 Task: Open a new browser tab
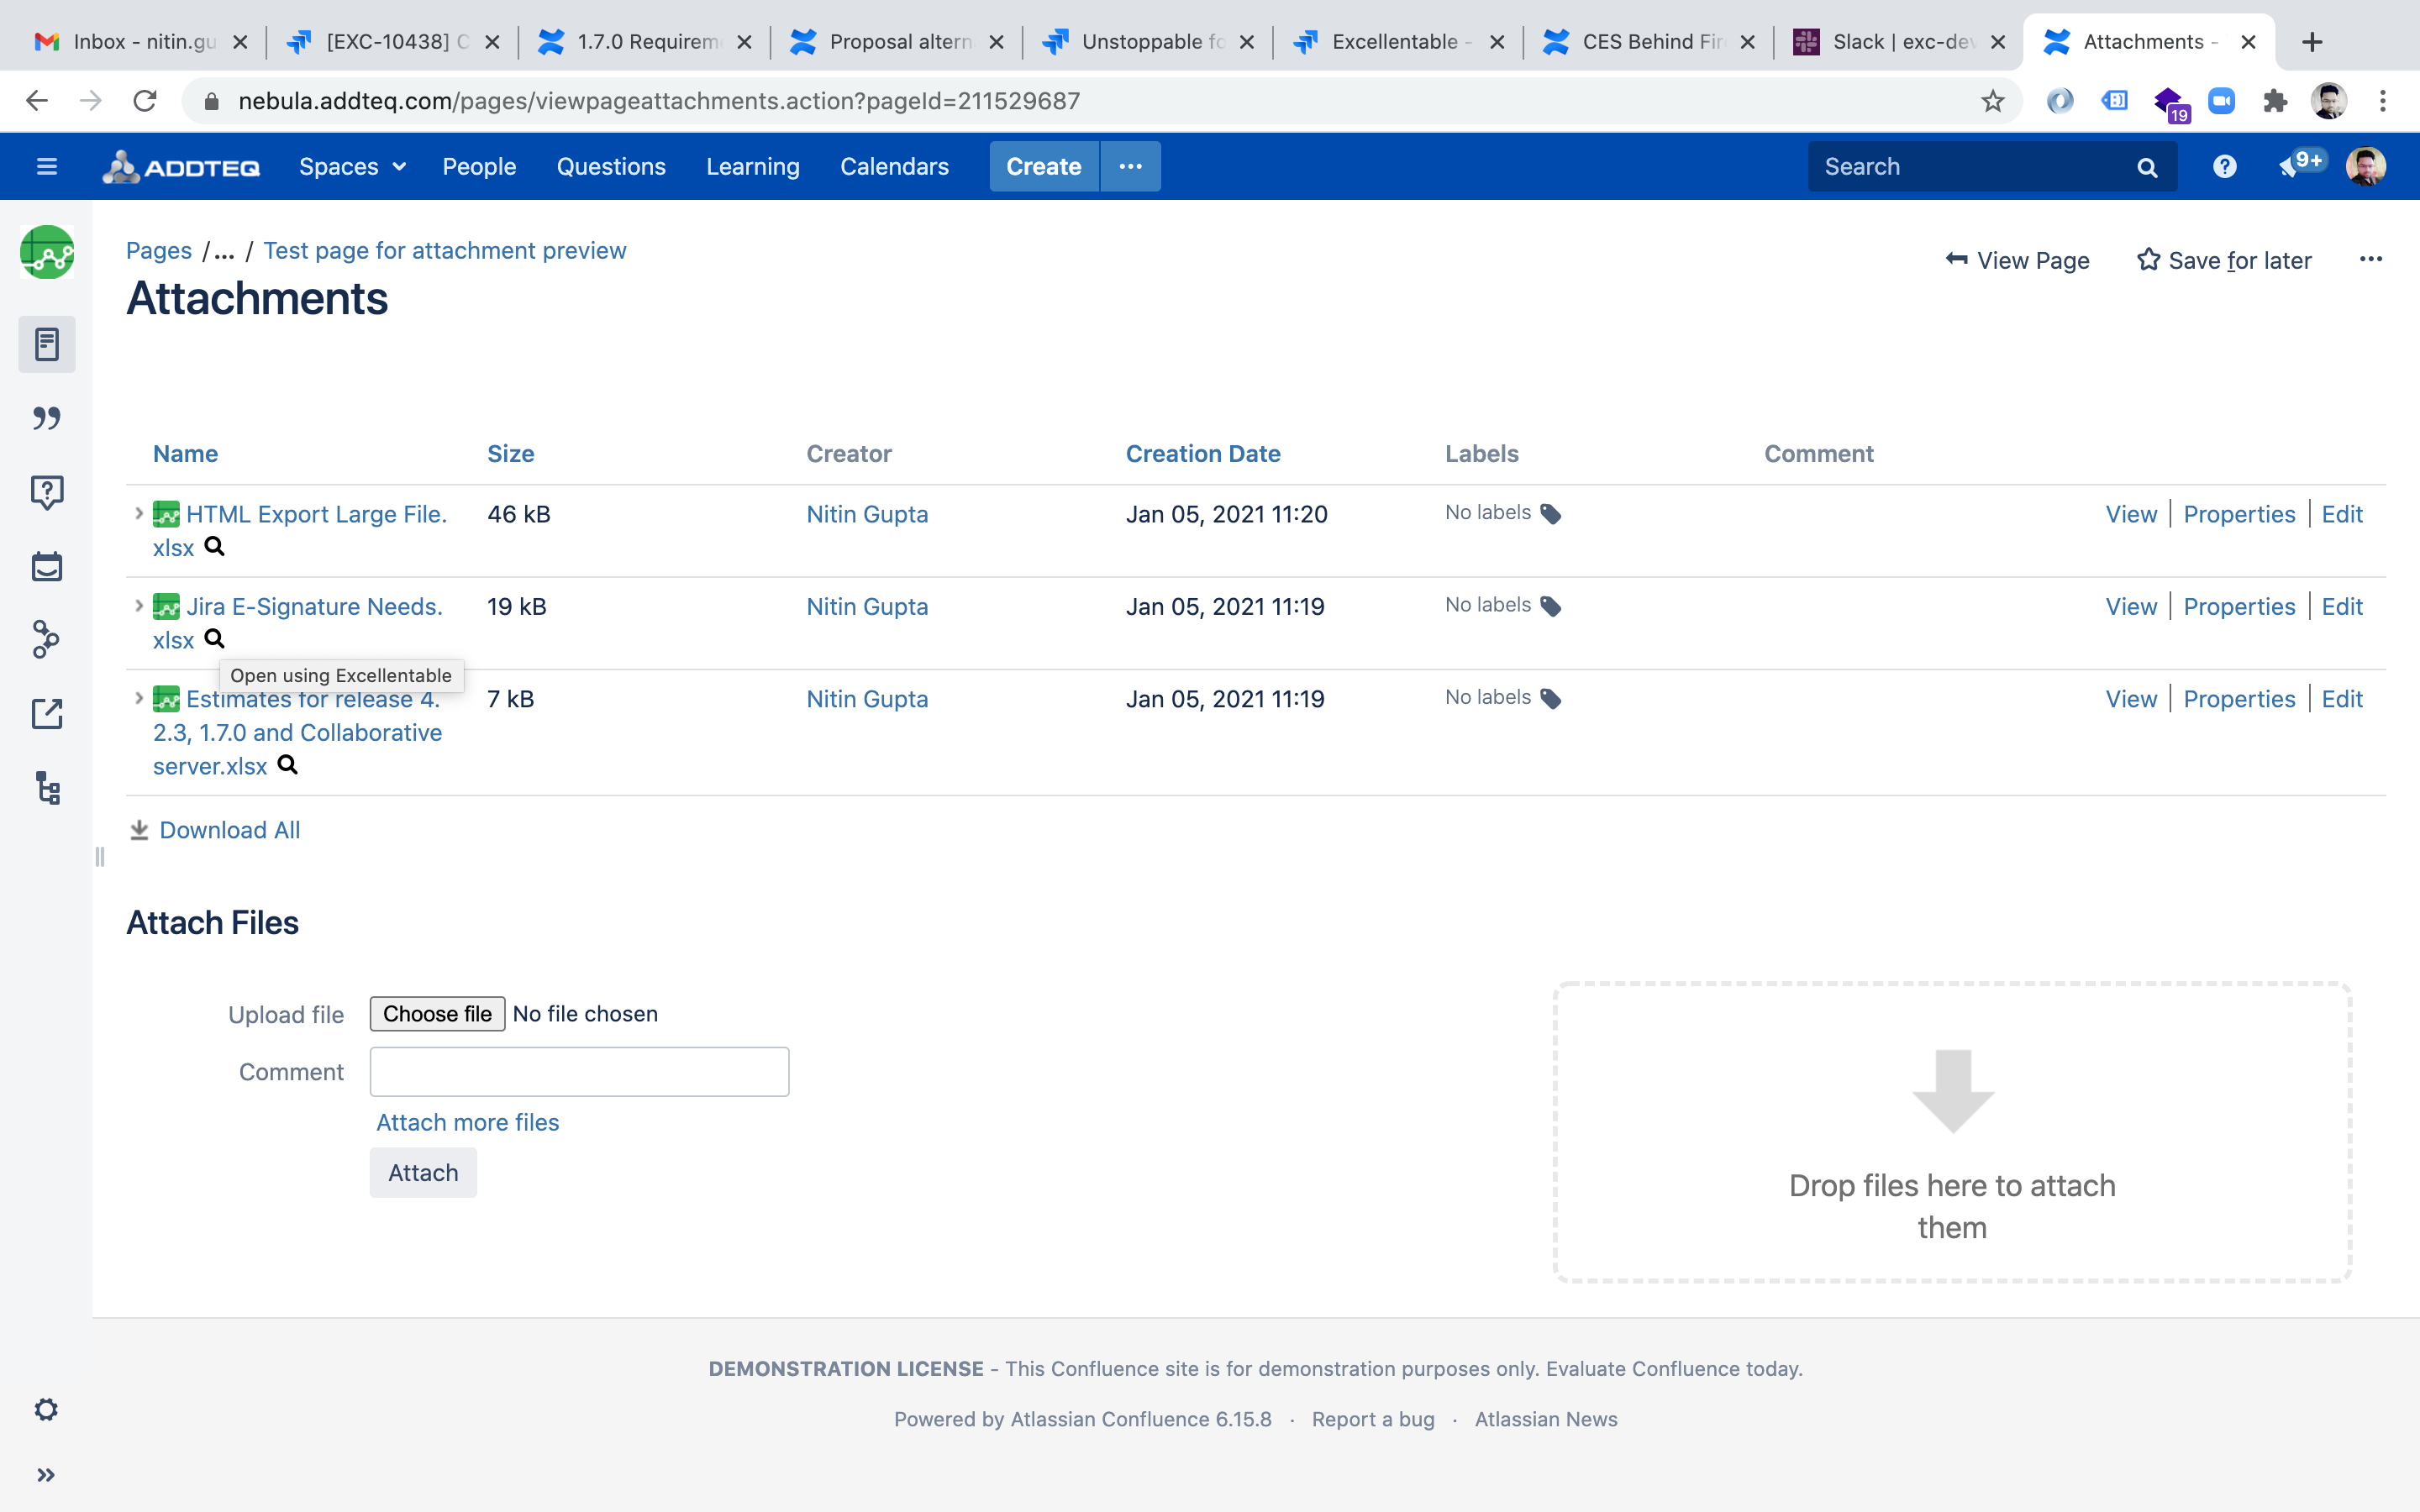coord(2311,42)
